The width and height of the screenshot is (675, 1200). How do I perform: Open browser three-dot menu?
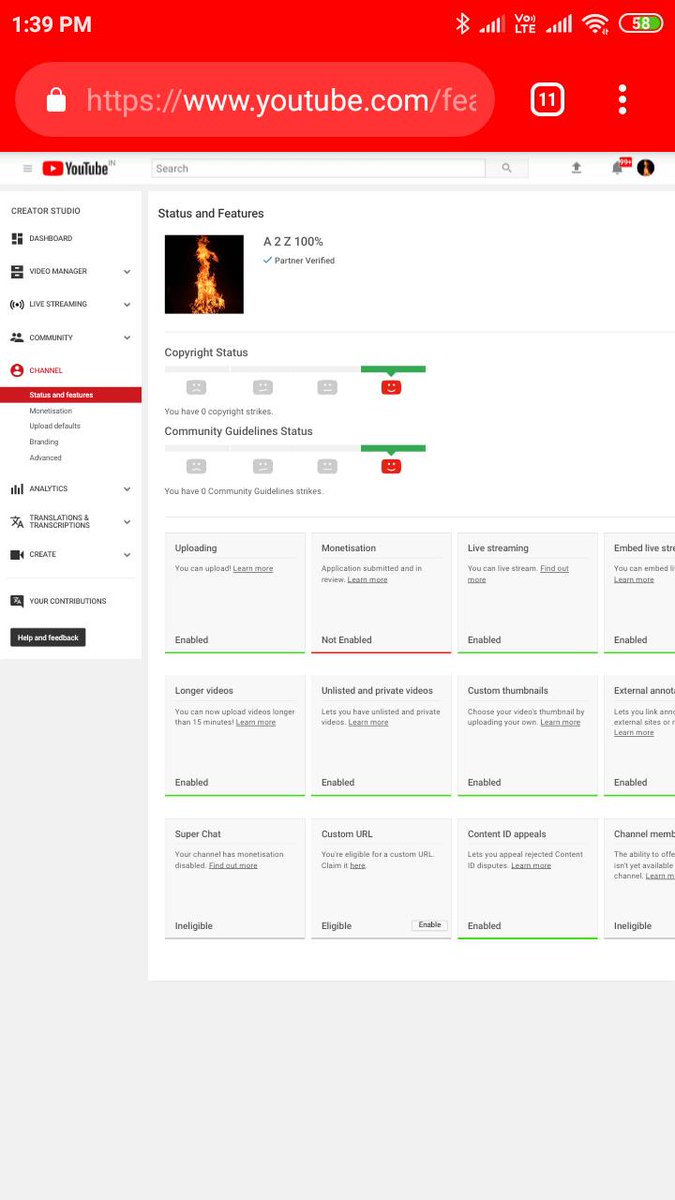(622, 99)
